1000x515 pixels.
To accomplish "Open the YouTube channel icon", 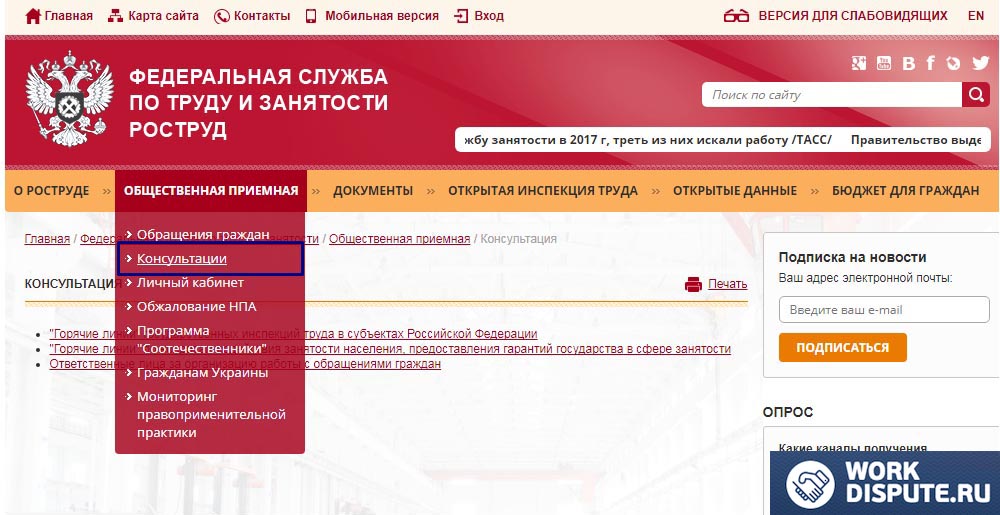I will coord(884,63).
